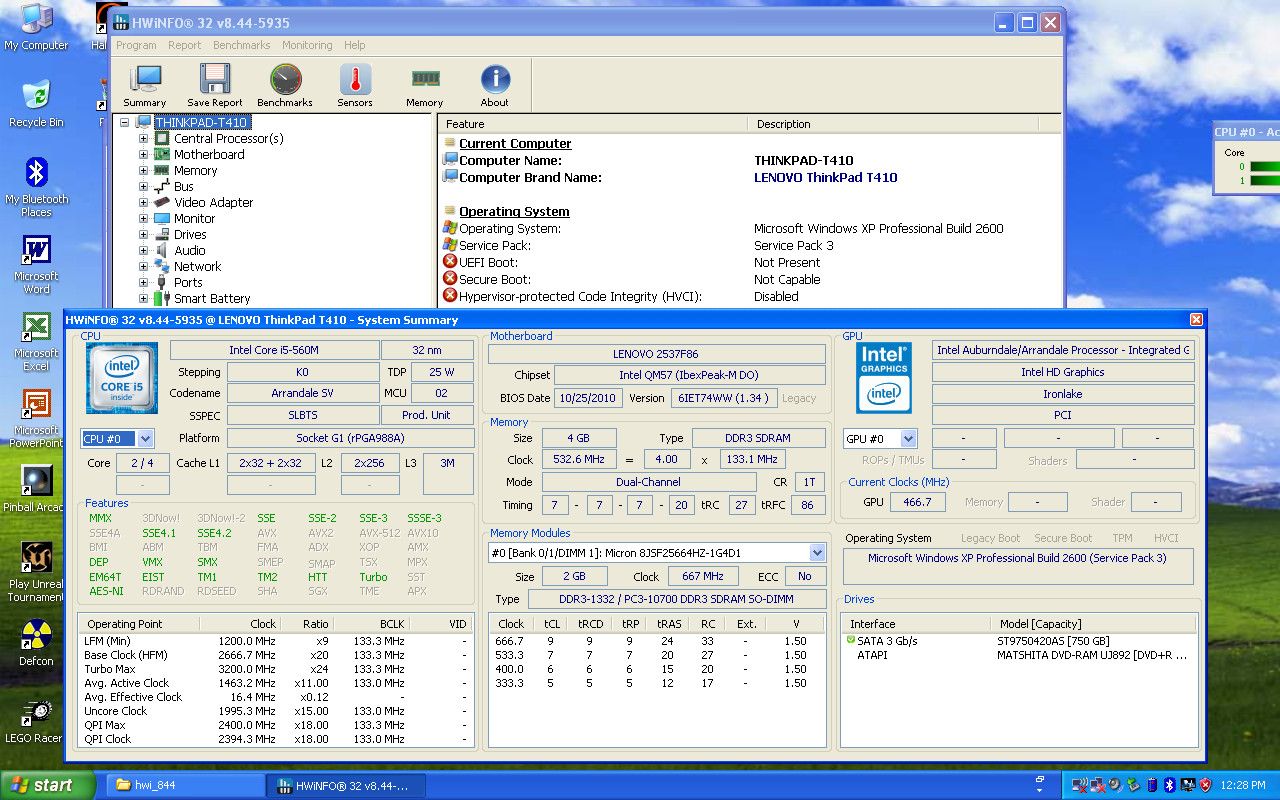Viewport: 1280px width, 800px height.
Task: Open the Help menu
Action: pos(355,45)
